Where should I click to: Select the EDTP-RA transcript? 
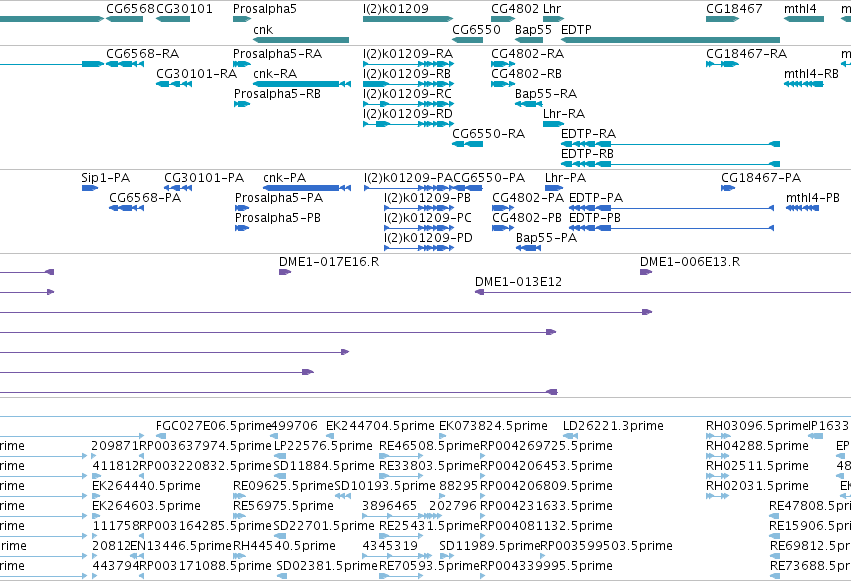tap(670, 144)
